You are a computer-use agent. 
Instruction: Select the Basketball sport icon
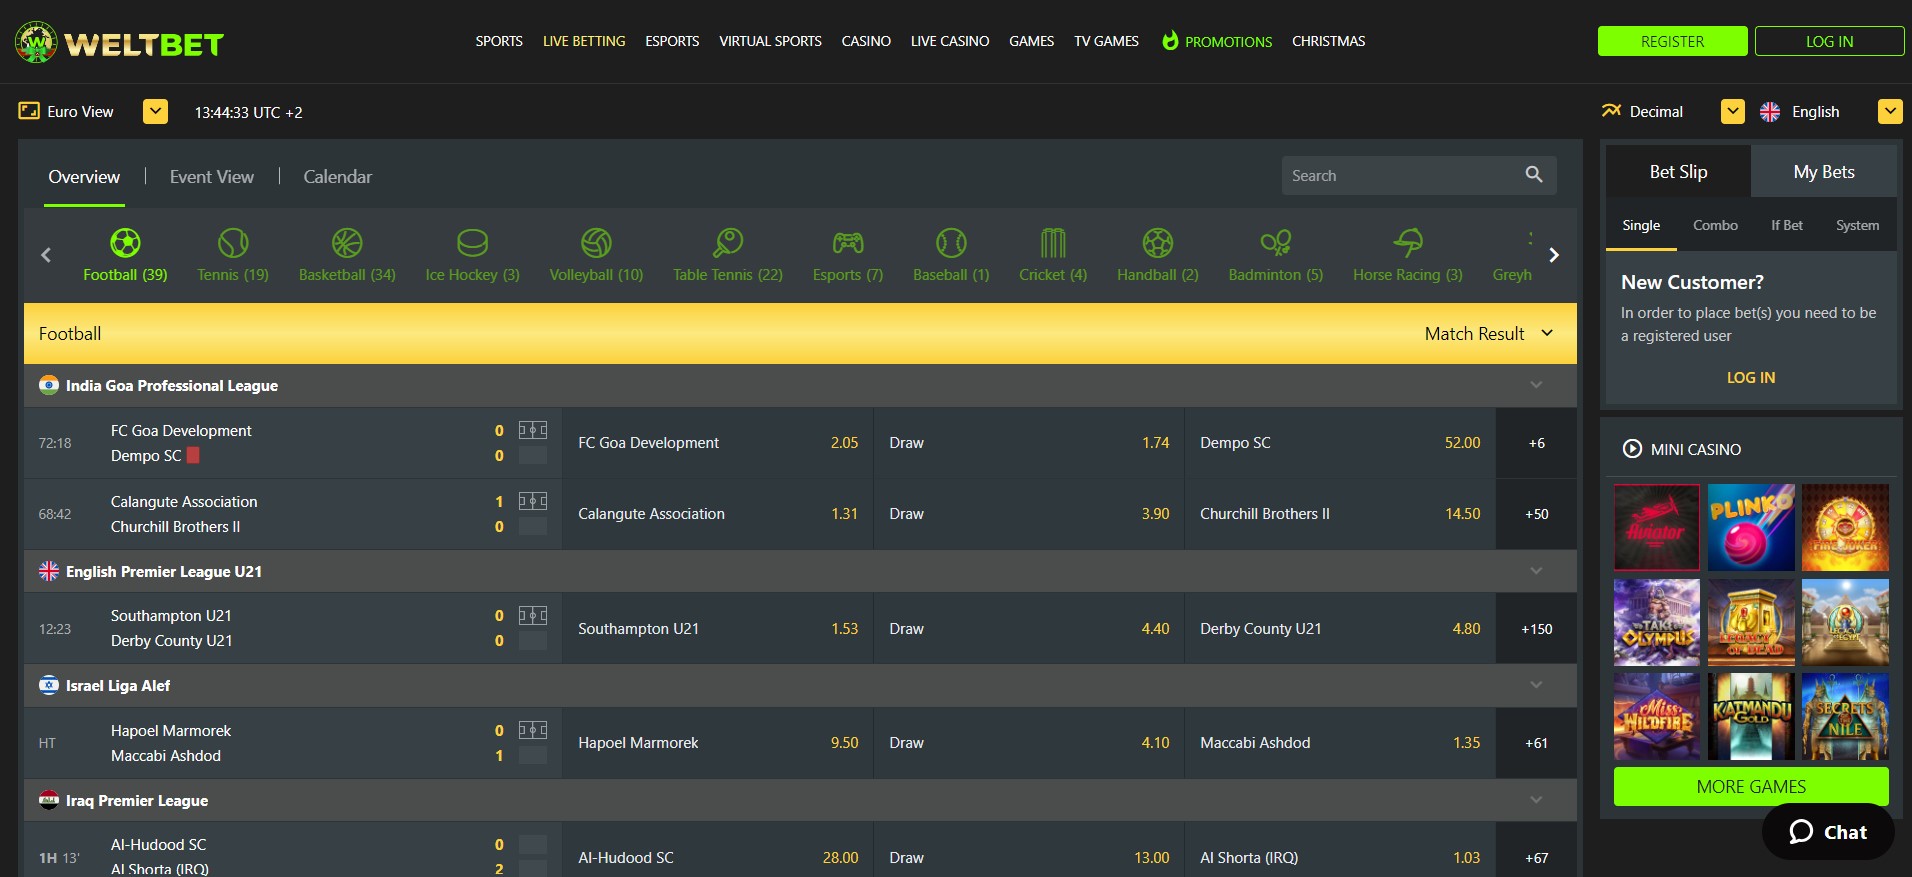coord(347,242)
